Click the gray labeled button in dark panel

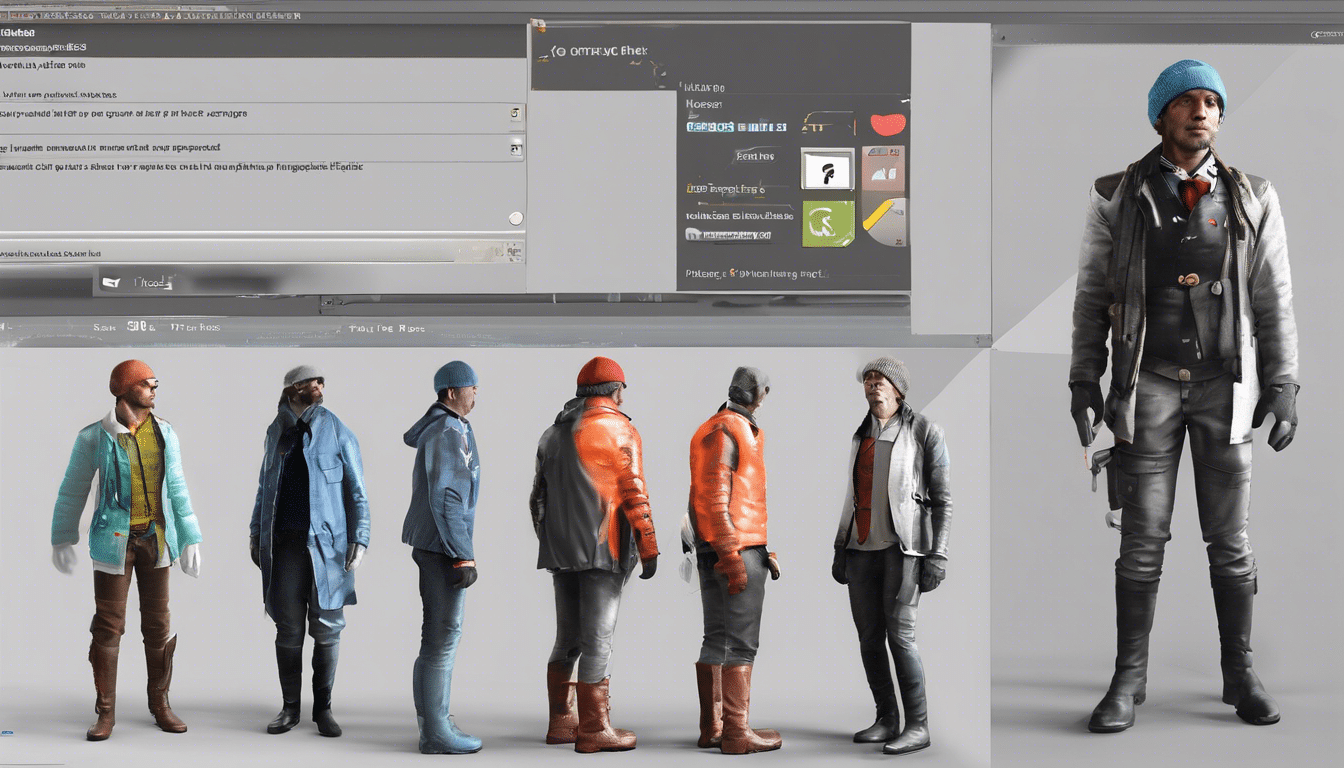754,156
